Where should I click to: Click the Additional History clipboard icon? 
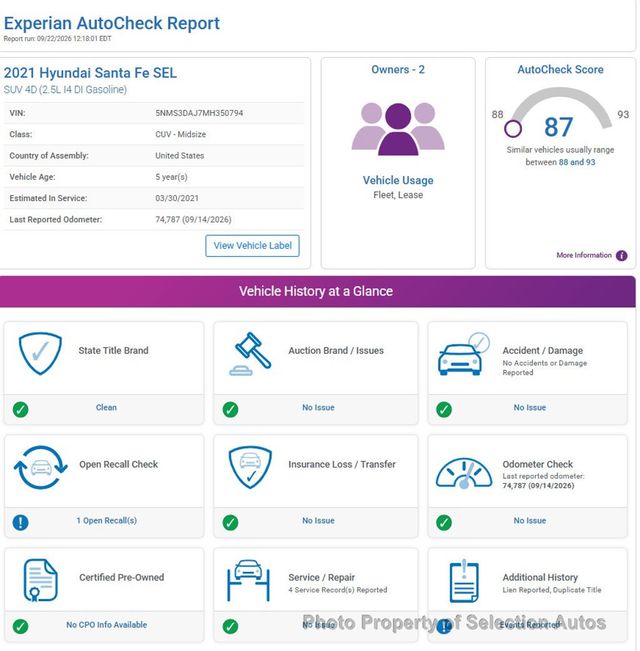coord(464,580)
